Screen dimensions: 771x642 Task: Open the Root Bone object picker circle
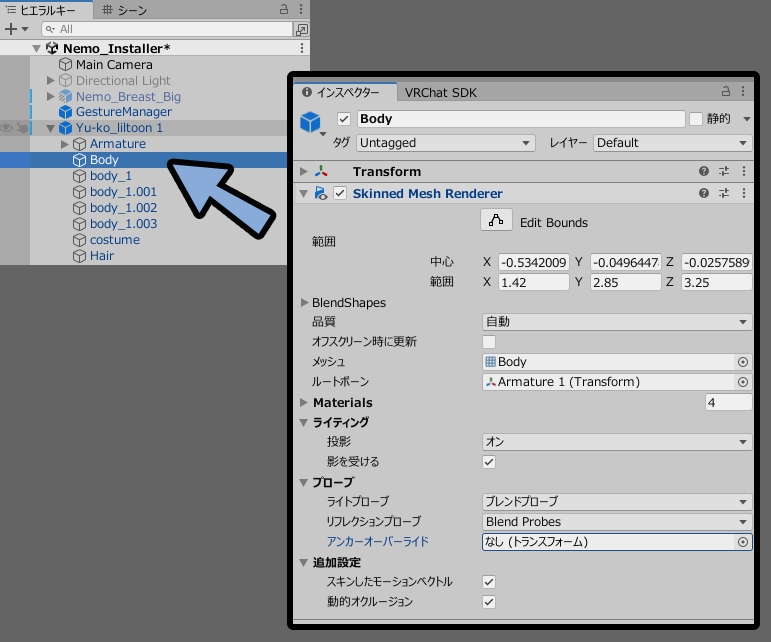click(x=742, y=382)
